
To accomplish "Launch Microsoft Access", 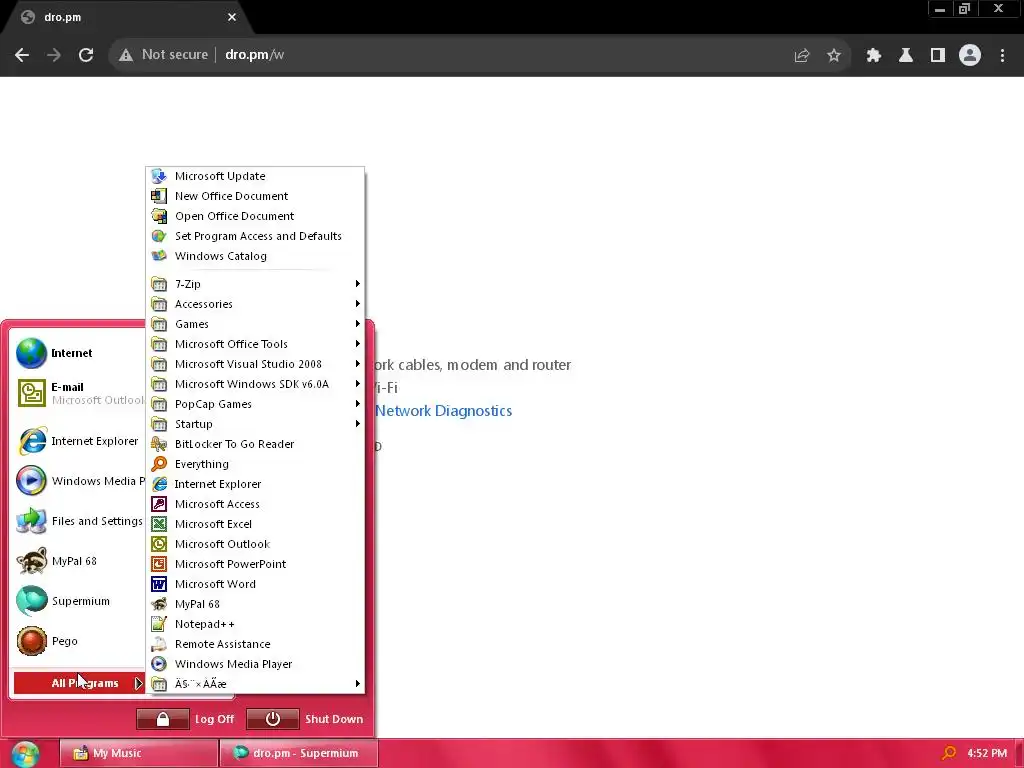I will (x=255, y=504).
